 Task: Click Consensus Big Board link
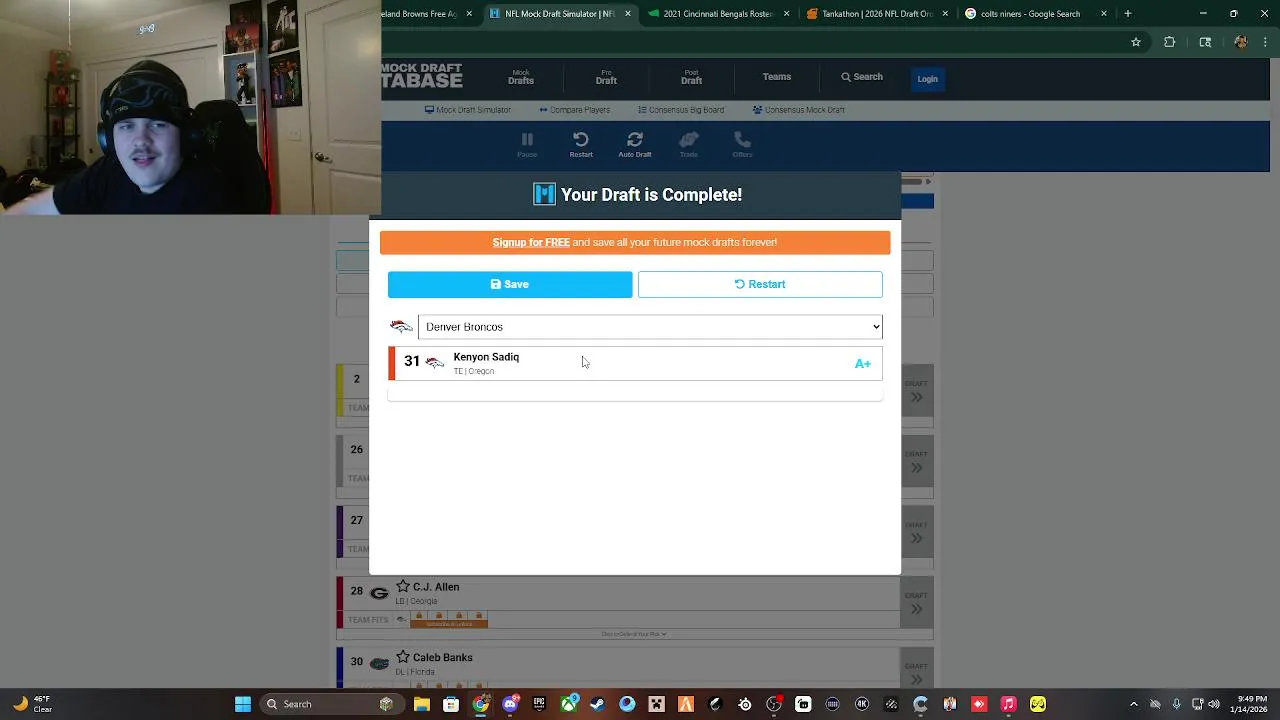coord(681,110)
